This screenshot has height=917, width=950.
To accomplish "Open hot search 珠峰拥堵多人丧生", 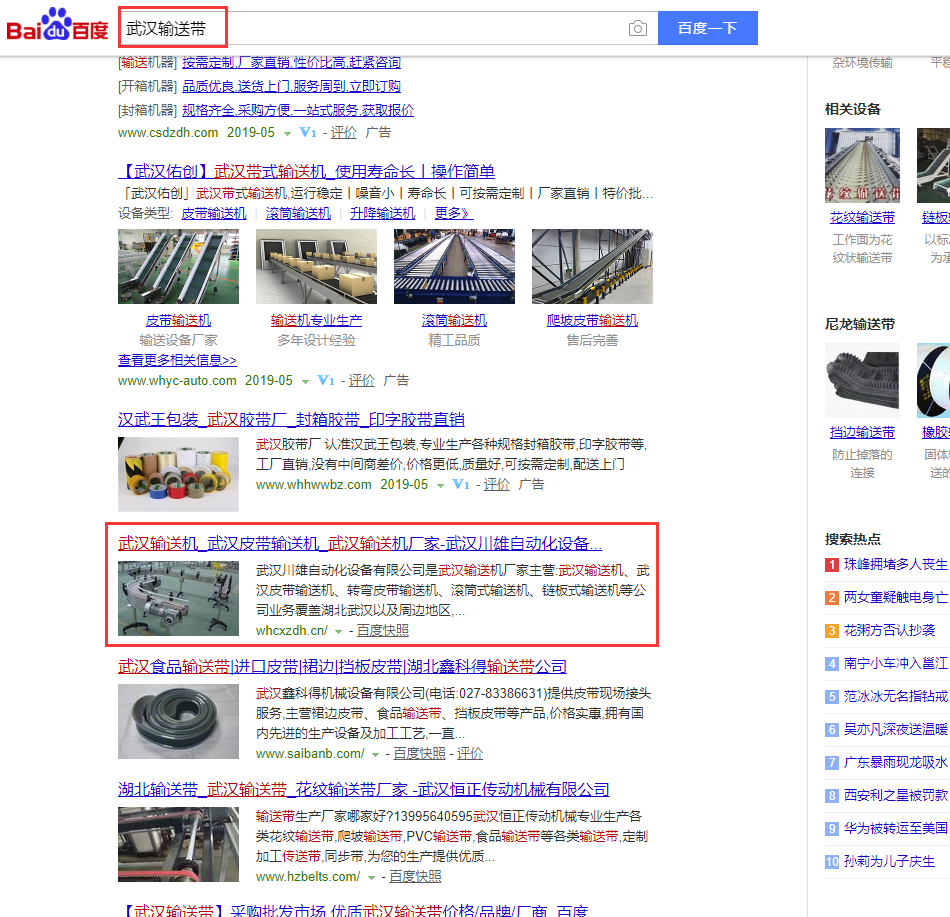I will 895,564.
